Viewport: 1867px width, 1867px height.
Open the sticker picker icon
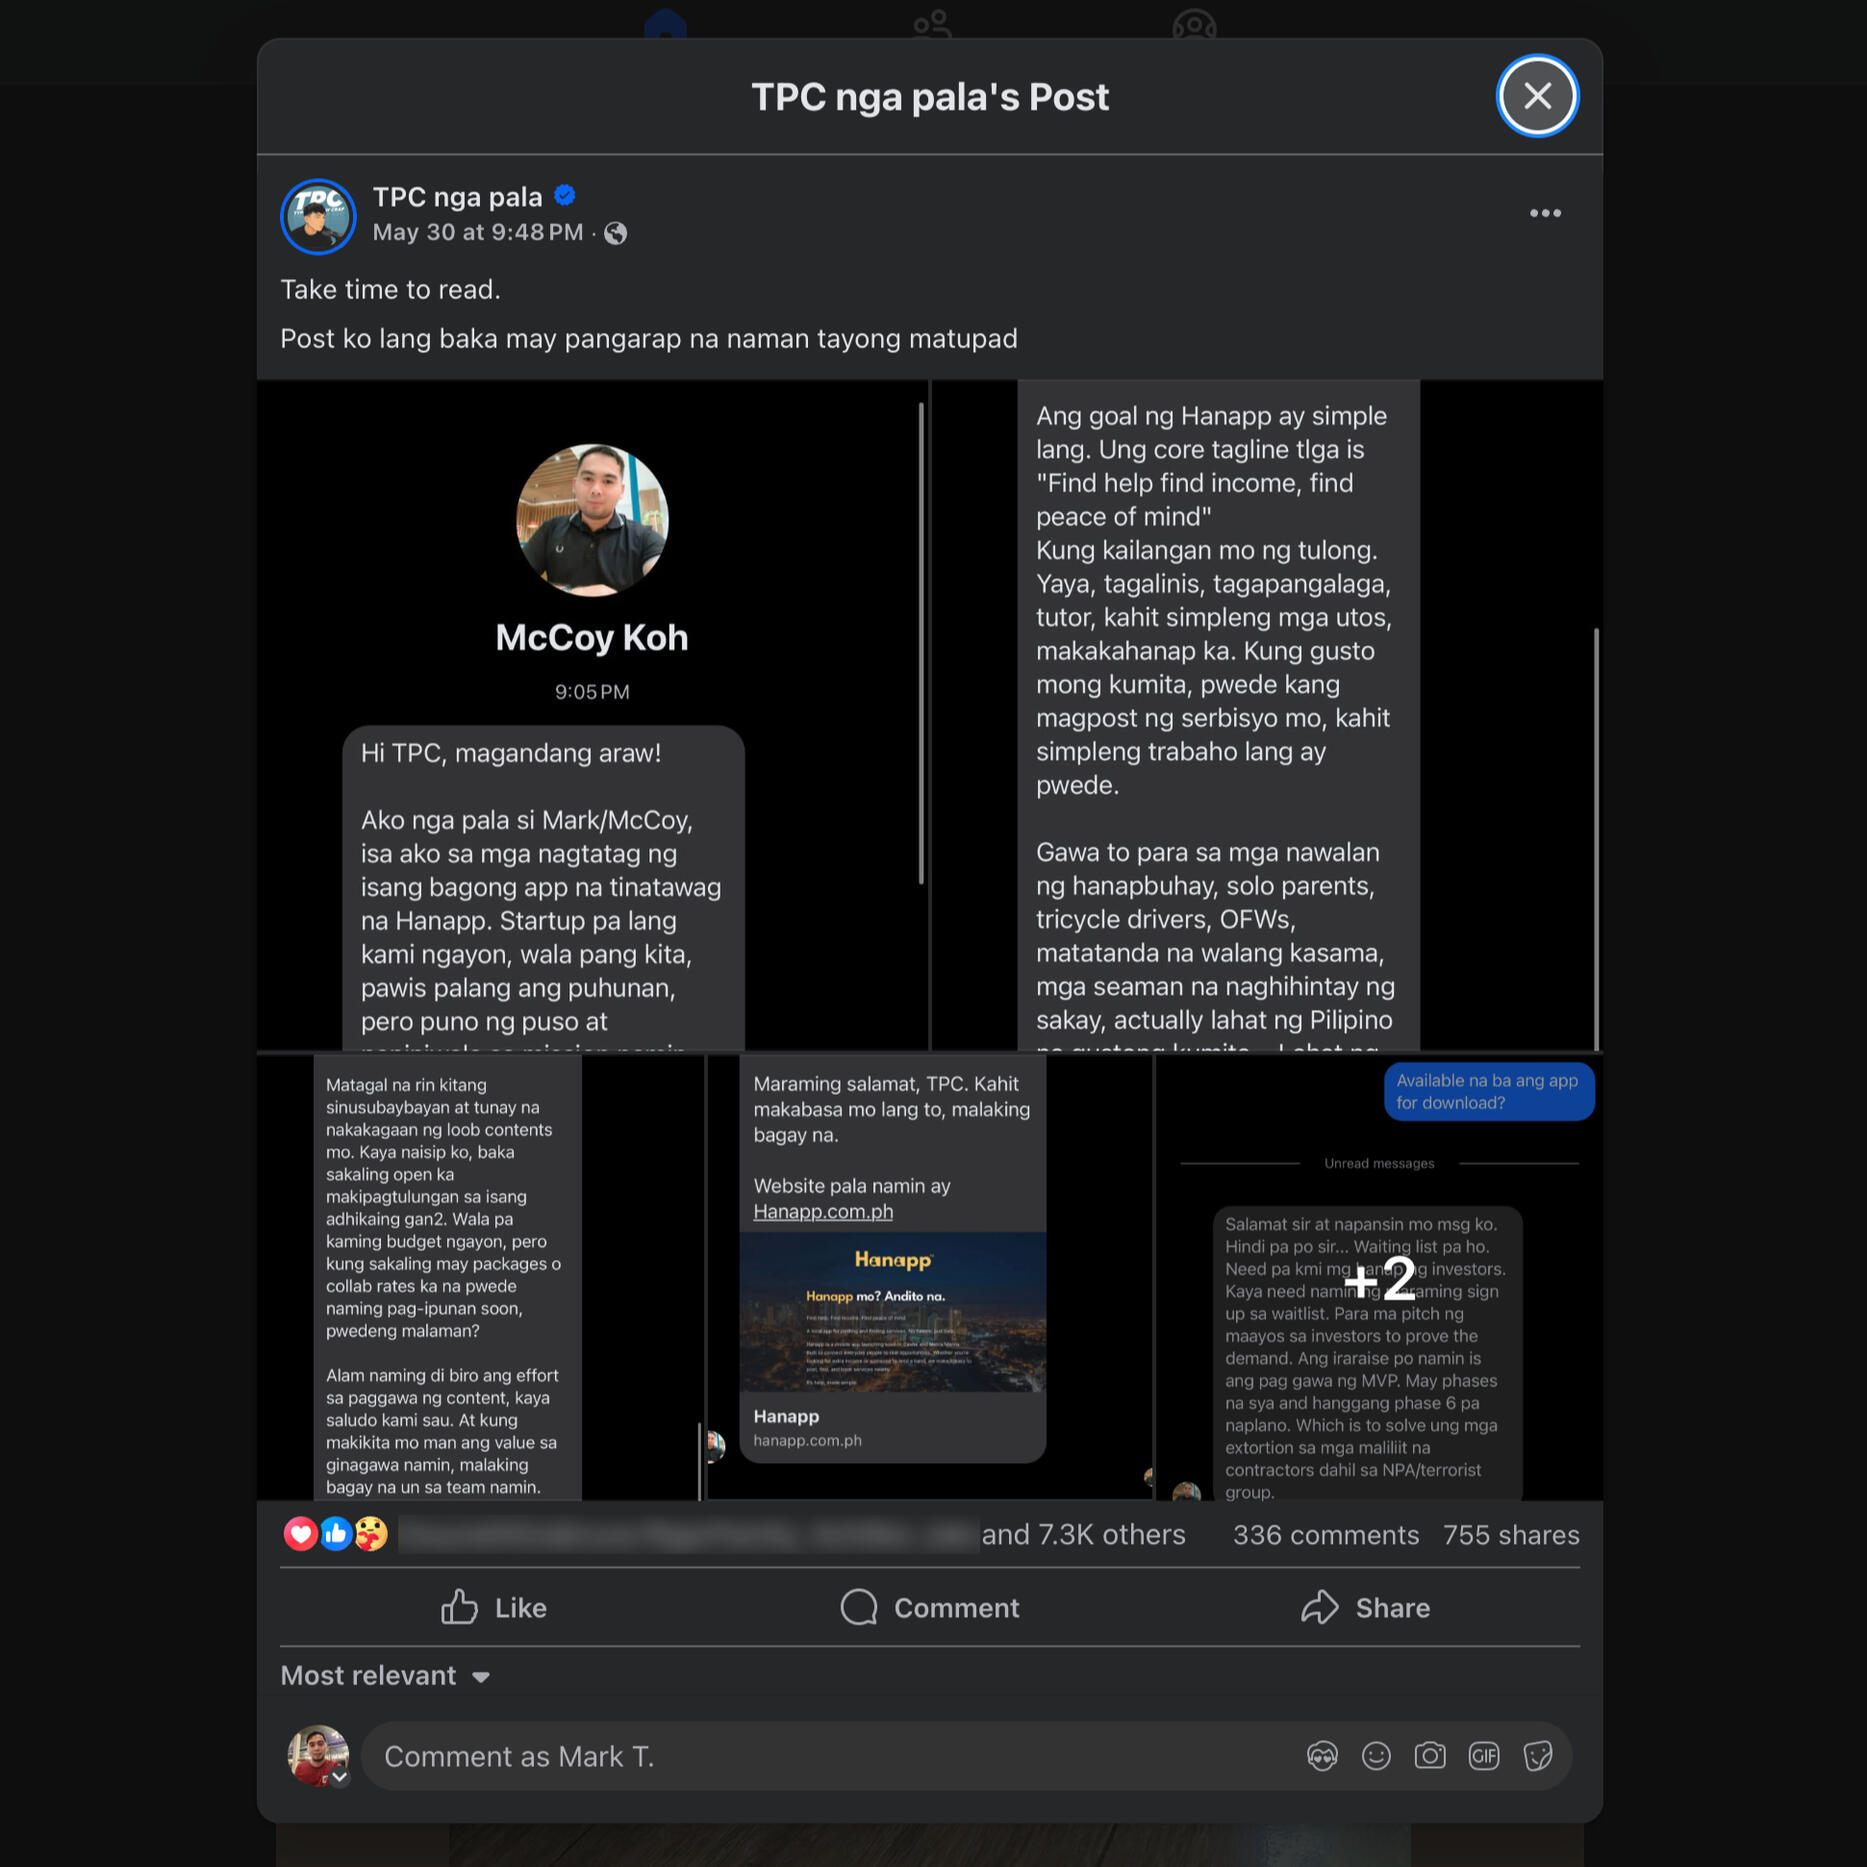pos(1538,1756)
